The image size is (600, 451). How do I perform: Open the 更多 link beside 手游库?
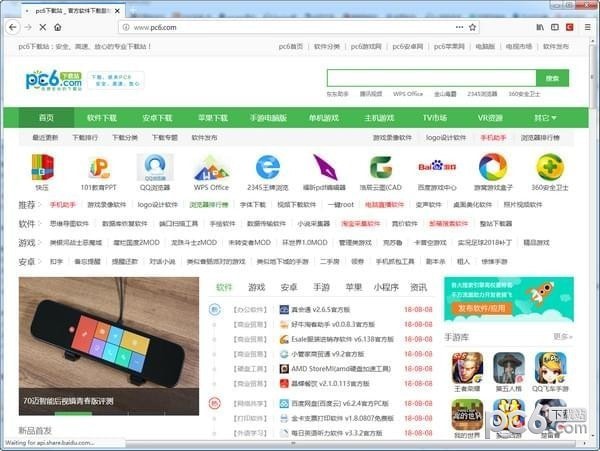click(562, 337)
